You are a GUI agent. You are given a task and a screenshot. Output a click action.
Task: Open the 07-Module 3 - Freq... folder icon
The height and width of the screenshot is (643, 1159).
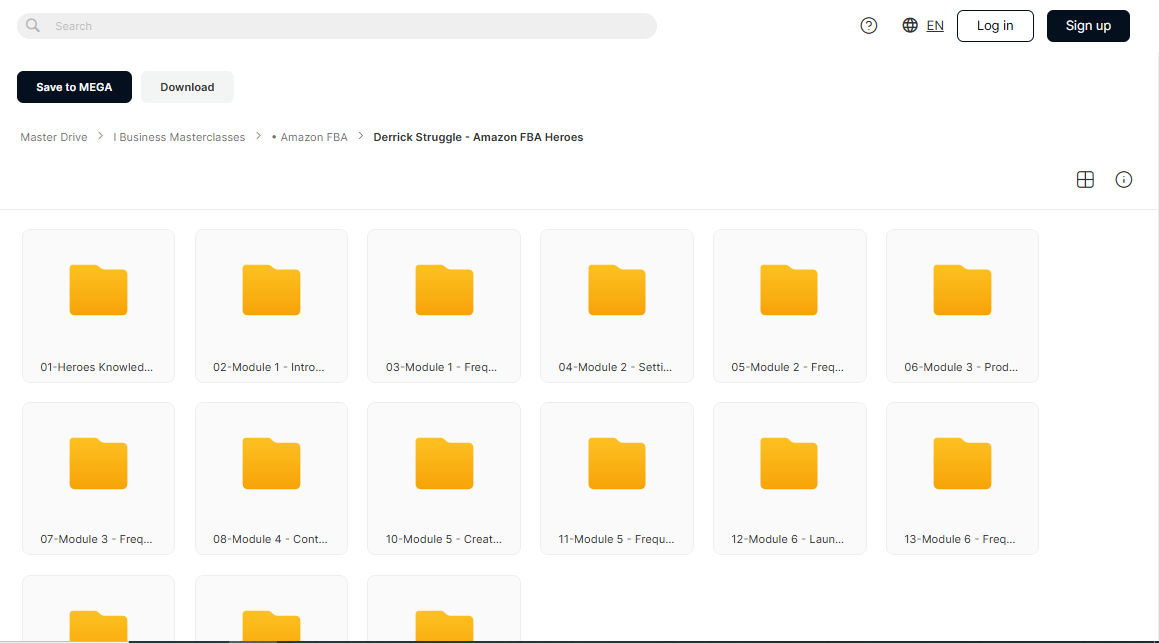(x=98, y=463)
